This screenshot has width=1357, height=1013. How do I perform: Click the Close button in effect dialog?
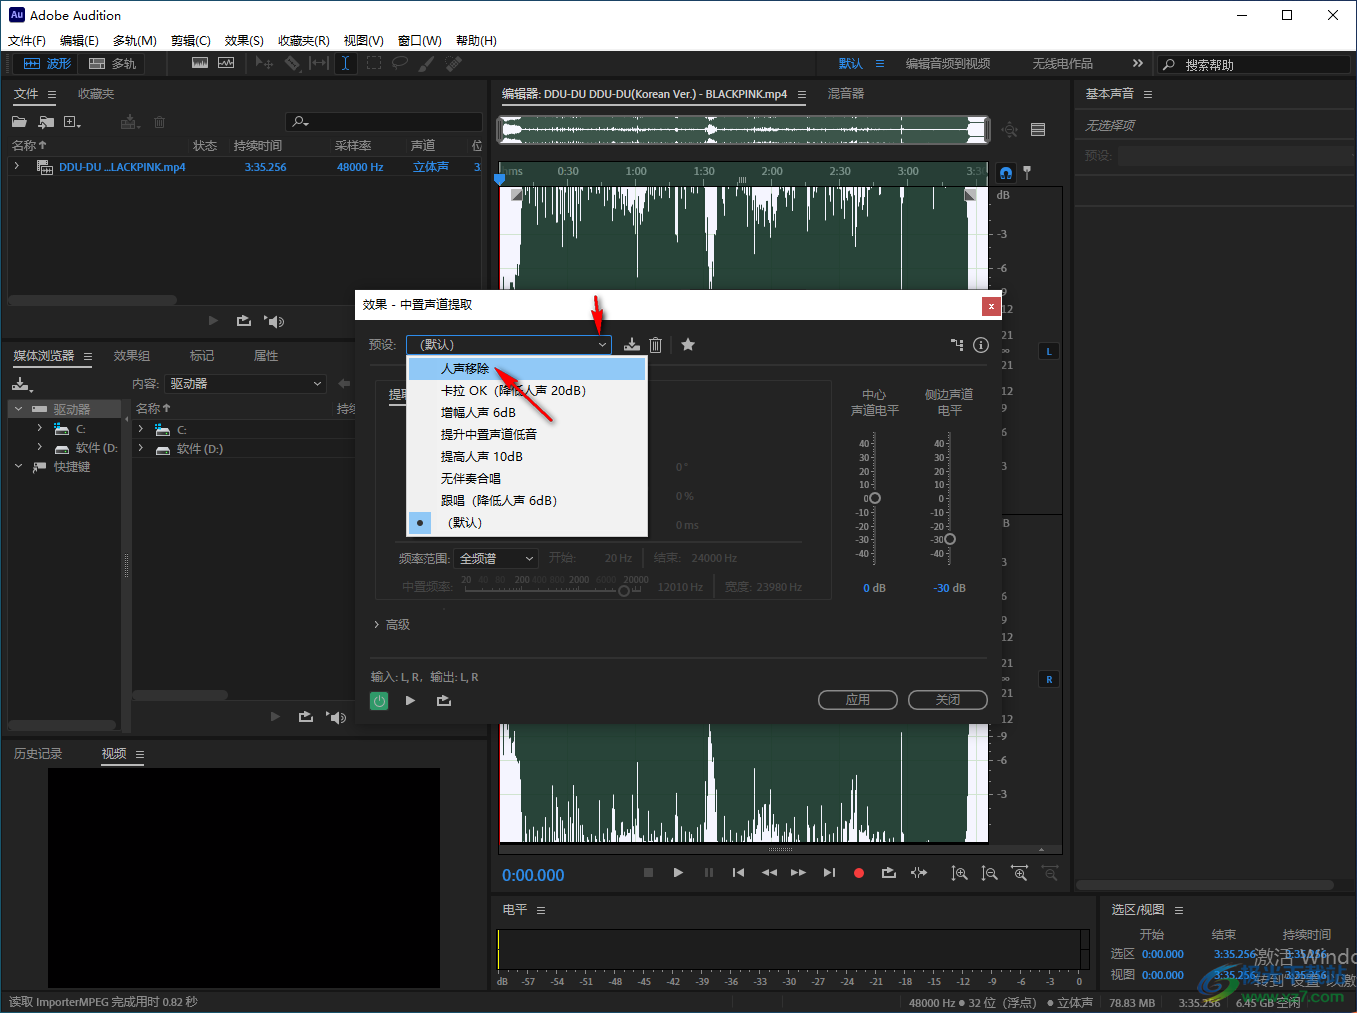(x=947, y=700)
